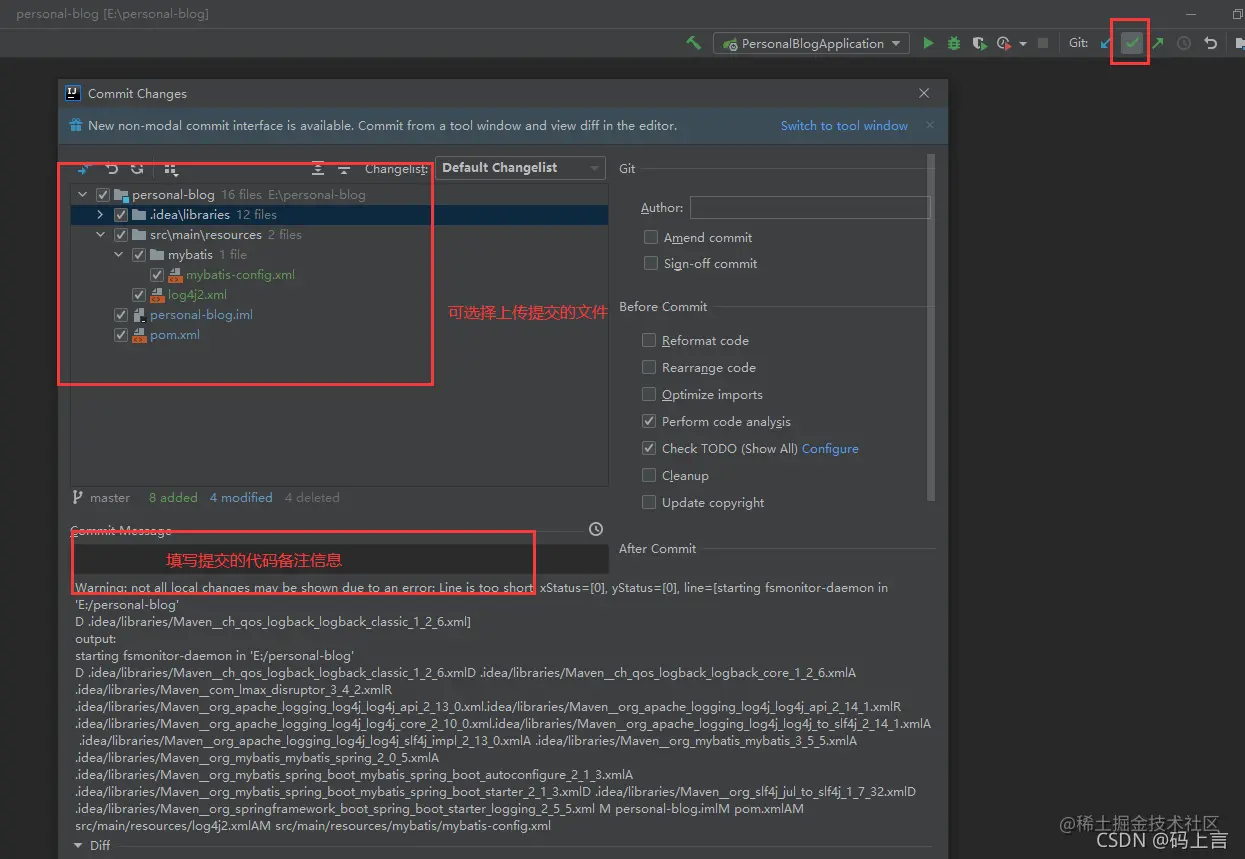Uncheck the mybatis folder checkbox

[139, 255]
